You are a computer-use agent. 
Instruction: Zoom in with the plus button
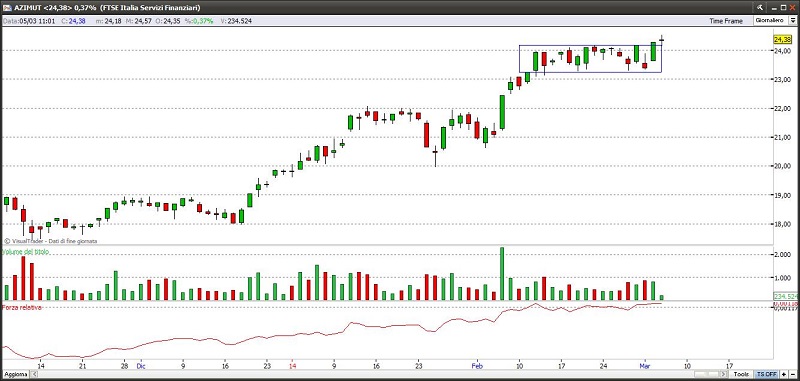pos(783,374)
